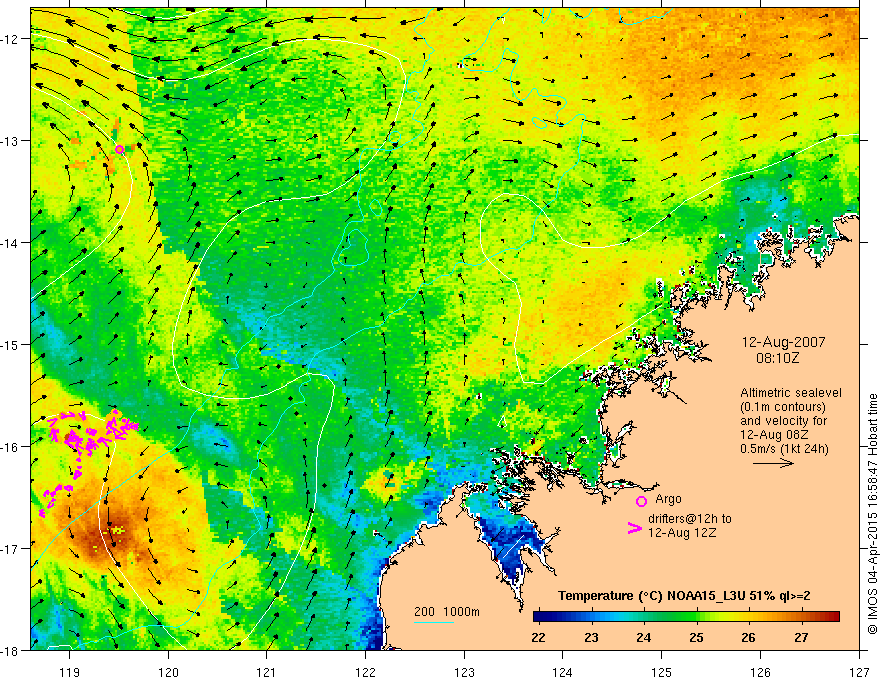Click the color bar tick label 27
The height and width of the screenshot is (680, 880).
[801, 637]
